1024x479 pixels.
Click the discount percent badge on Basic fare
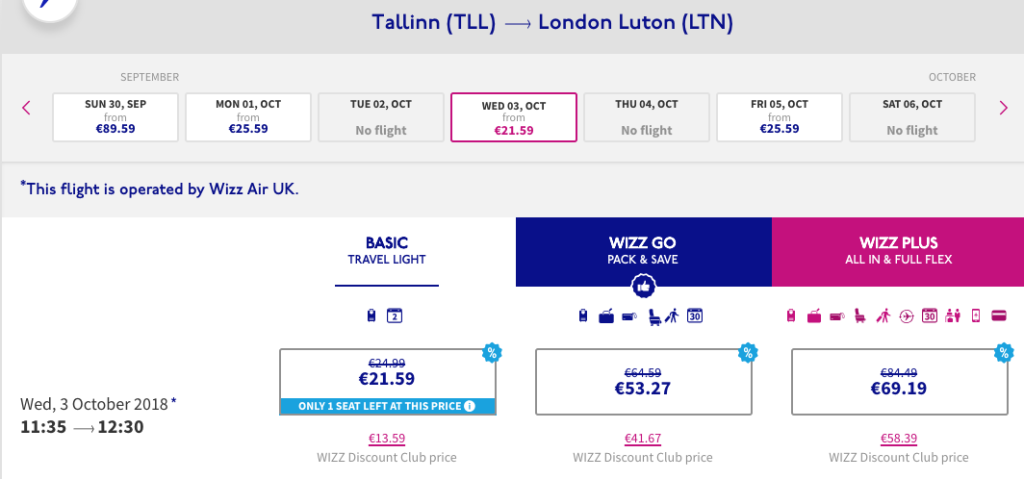tap(492, 352)
